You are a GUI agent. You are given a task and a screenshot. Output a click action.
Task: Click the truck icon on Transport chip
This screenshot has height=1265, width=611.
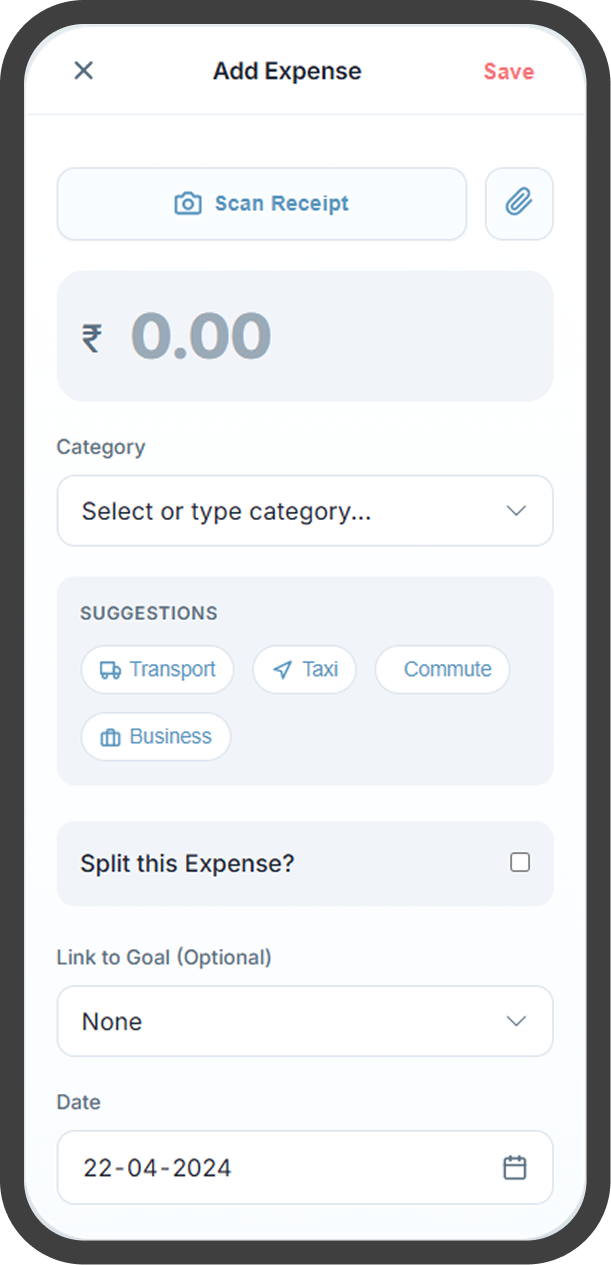(x=110, y=670)
